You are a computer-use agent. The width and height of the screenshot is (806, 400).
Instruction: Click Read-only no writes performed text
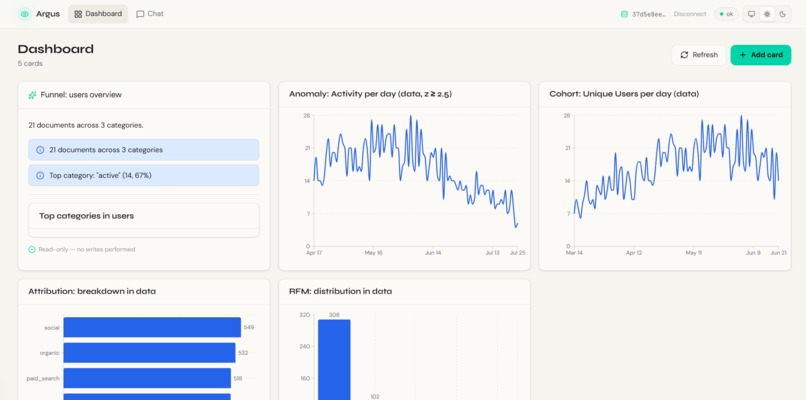87,249
